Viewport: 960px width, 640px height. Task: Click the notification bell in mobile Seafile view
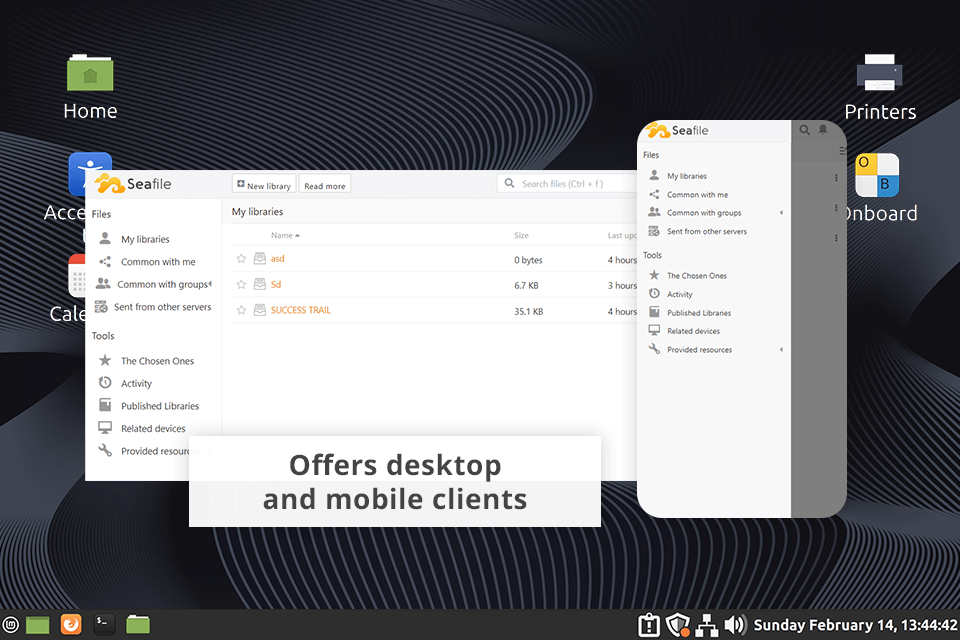coord(823,129)
